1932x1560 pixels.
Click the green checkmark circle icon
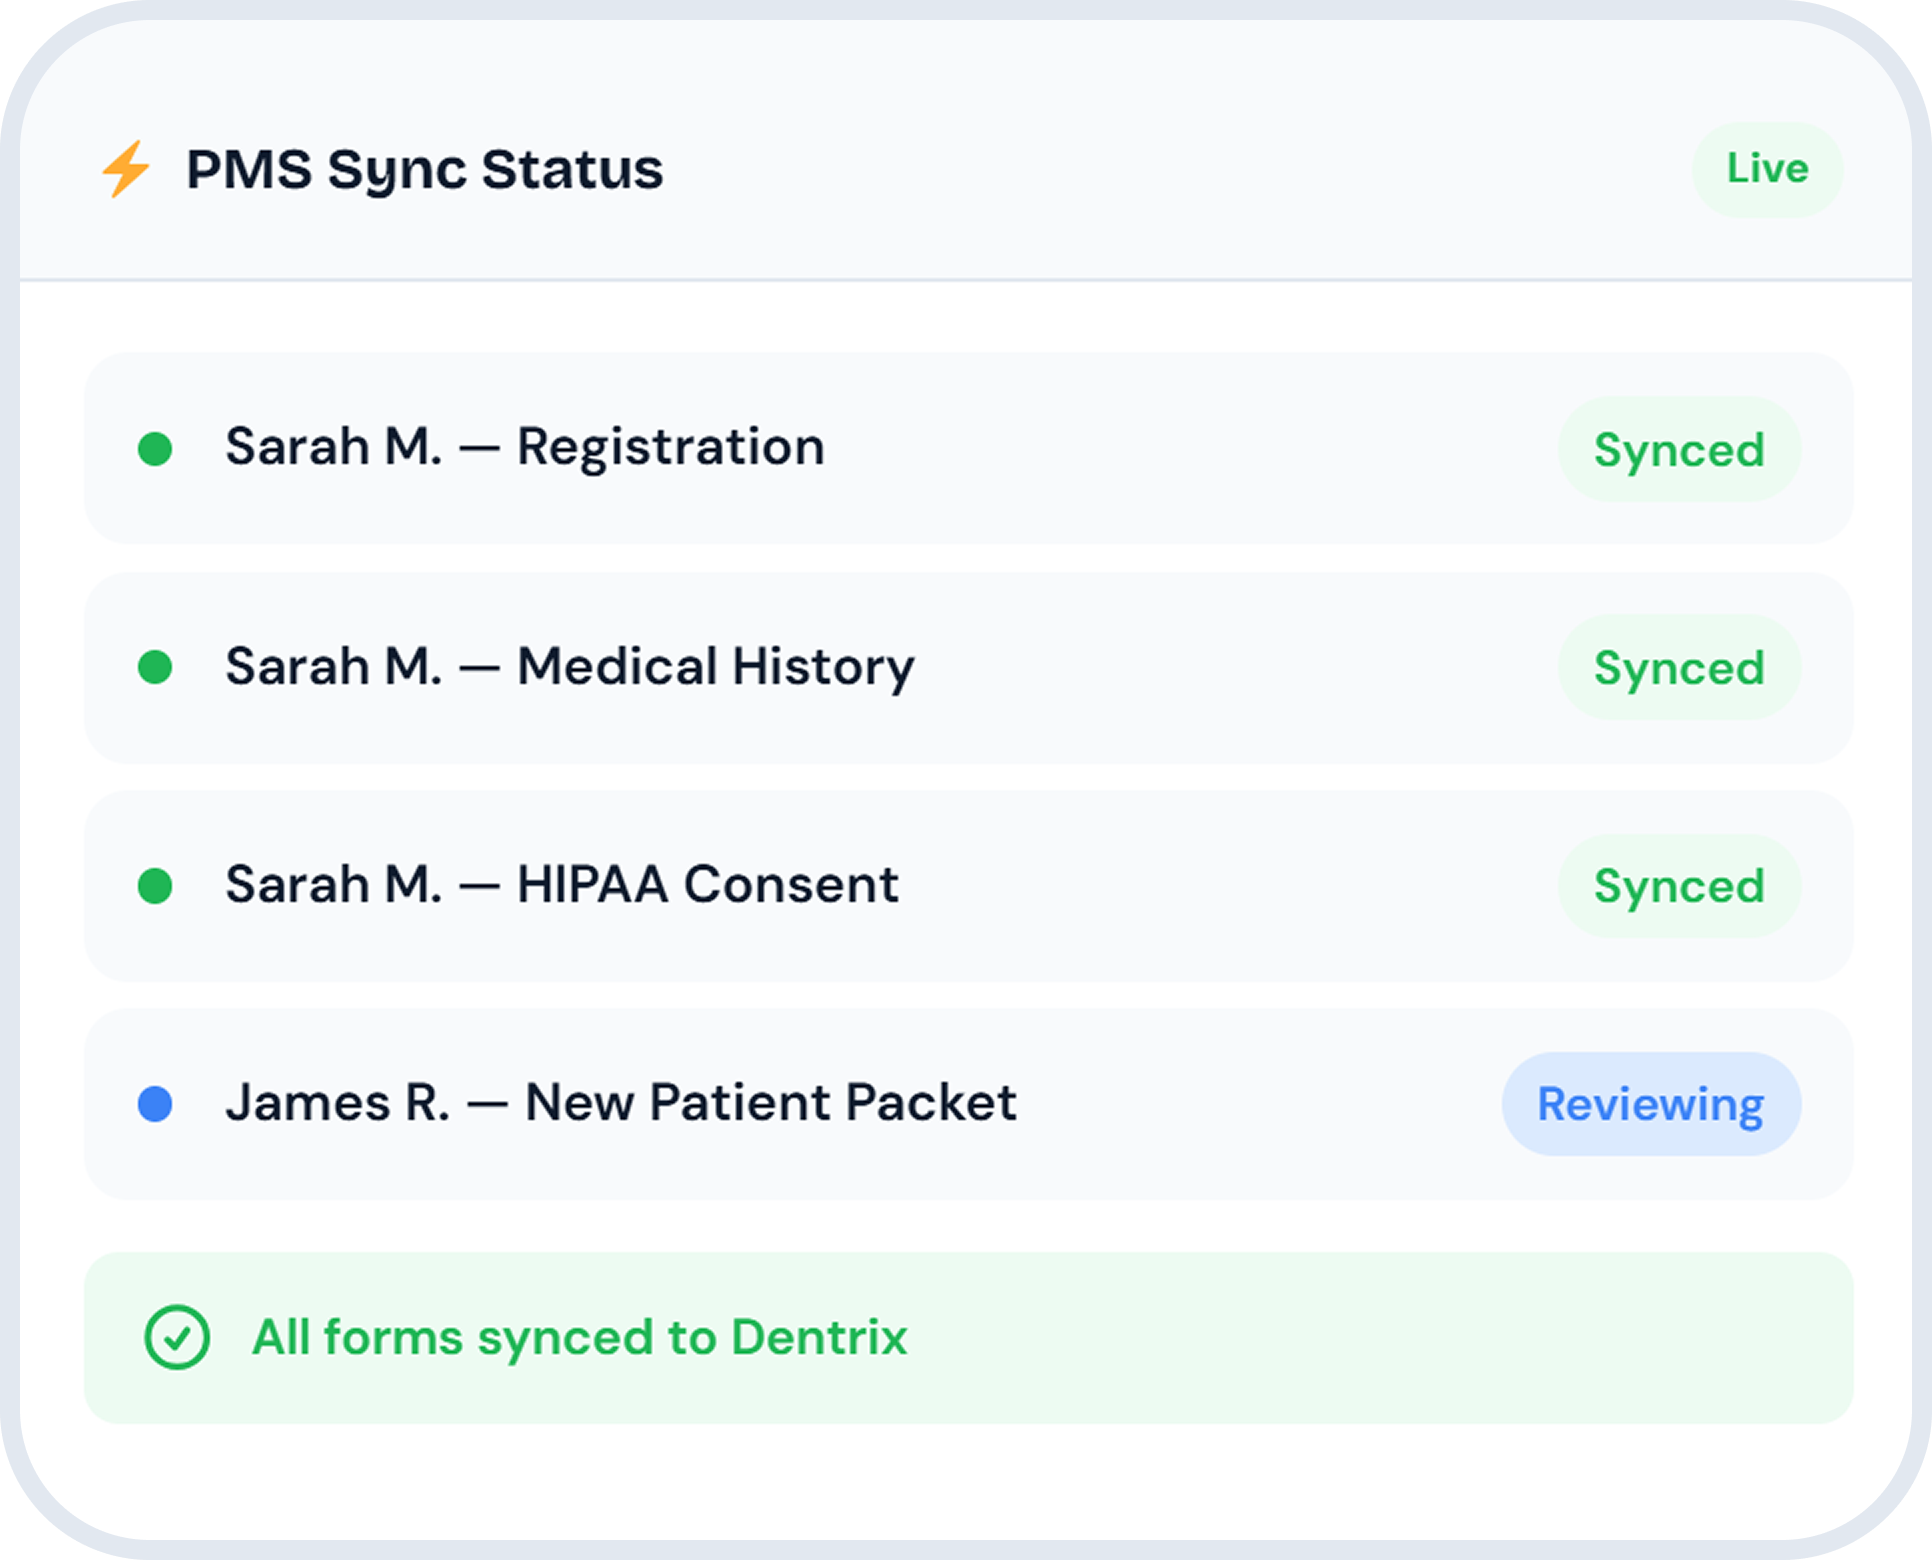coord(177,1337)
